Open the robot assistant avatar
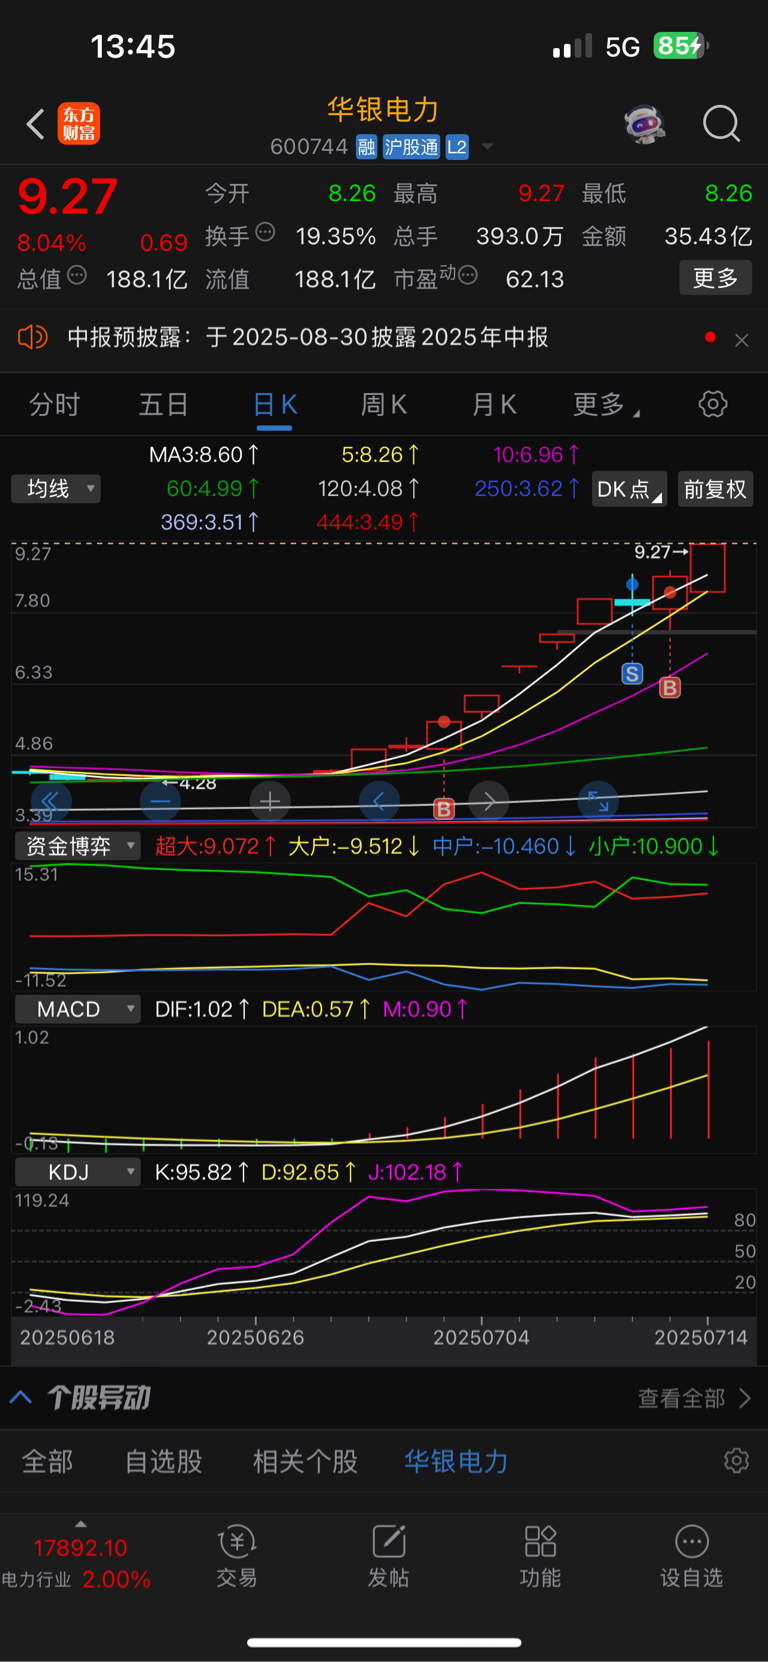The height and width of the screenshot is (1662, 768). tap(645, 125)
